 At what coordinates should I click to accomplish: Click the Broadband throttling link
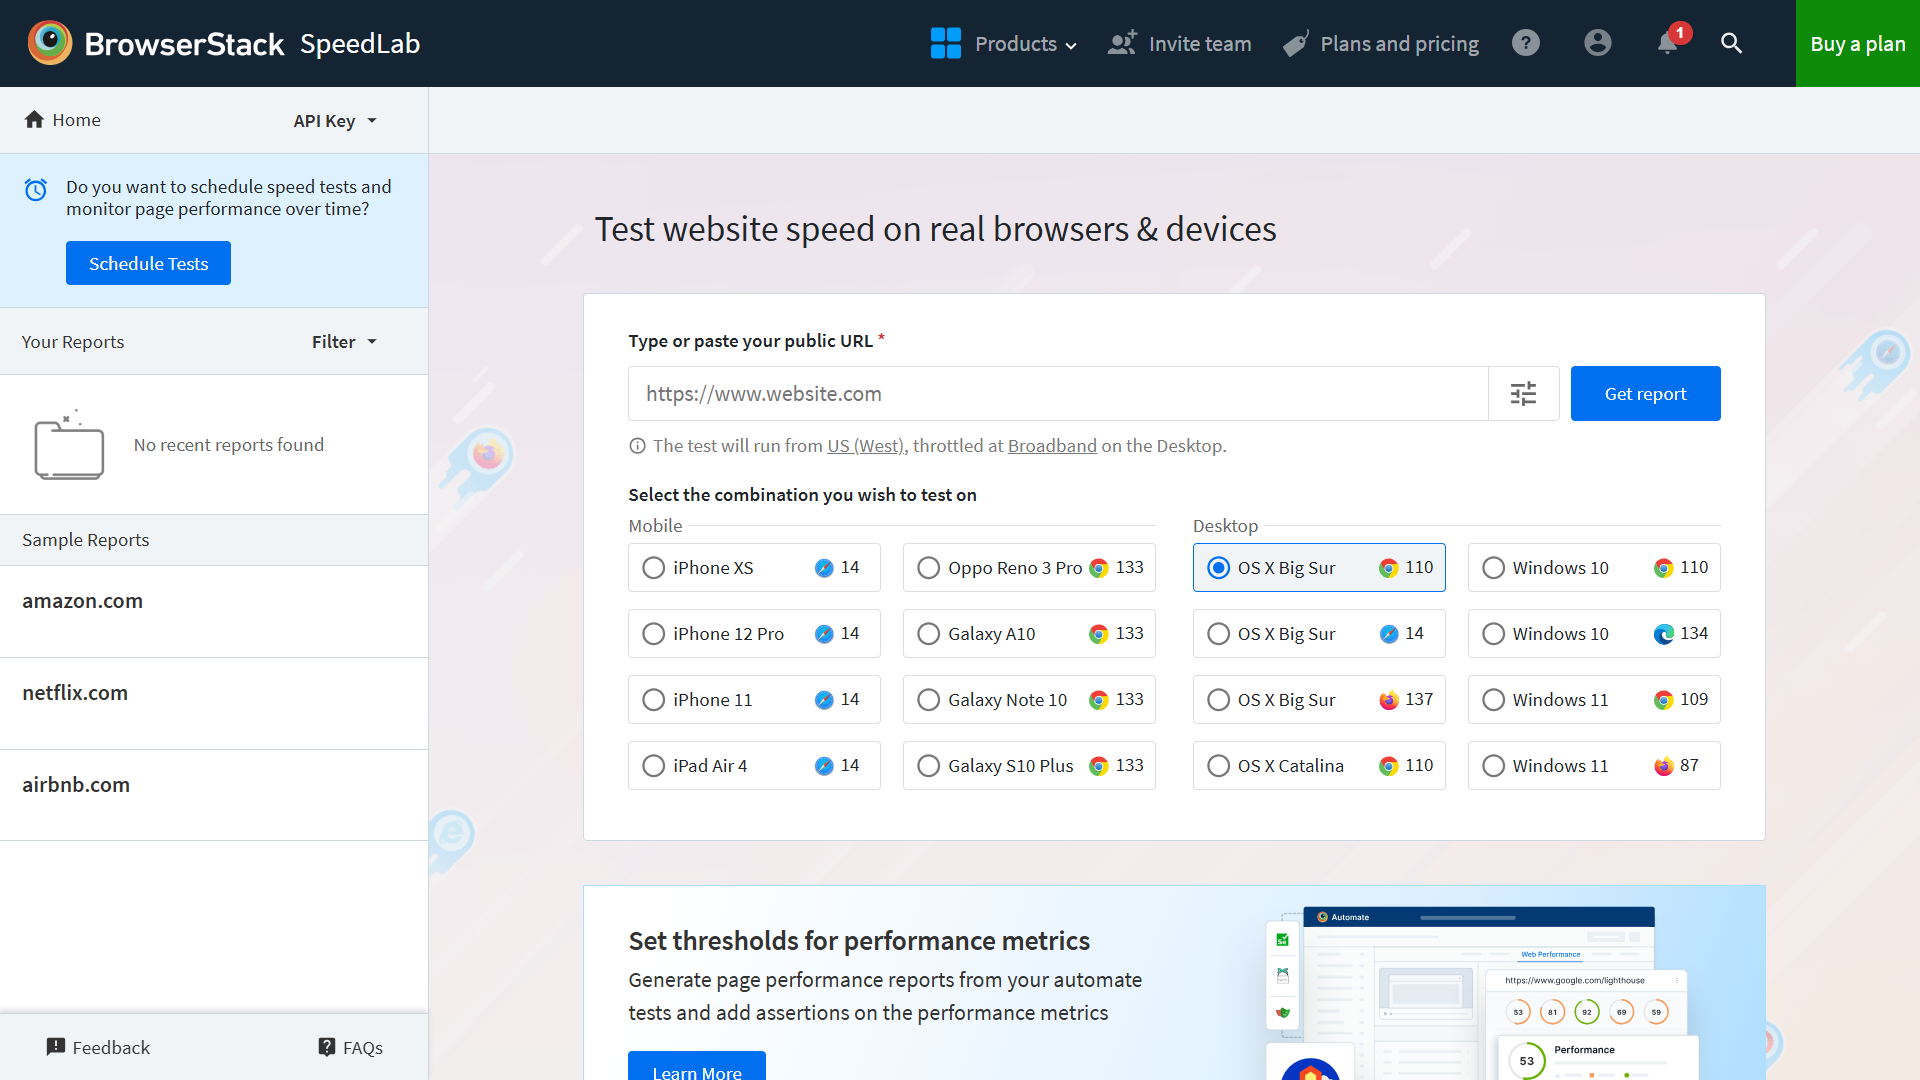(1052, 446)
